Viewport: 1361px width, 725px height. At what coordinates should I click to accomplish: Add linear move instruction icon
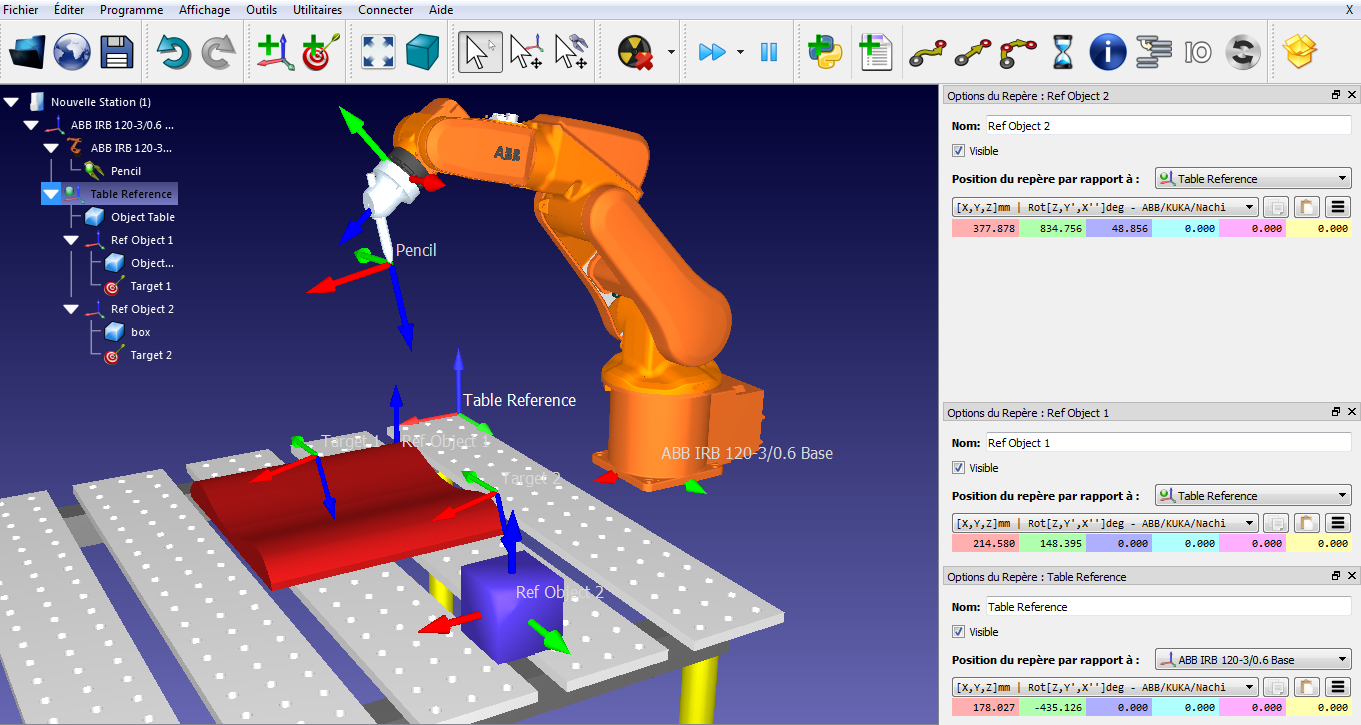pos(972,51)
